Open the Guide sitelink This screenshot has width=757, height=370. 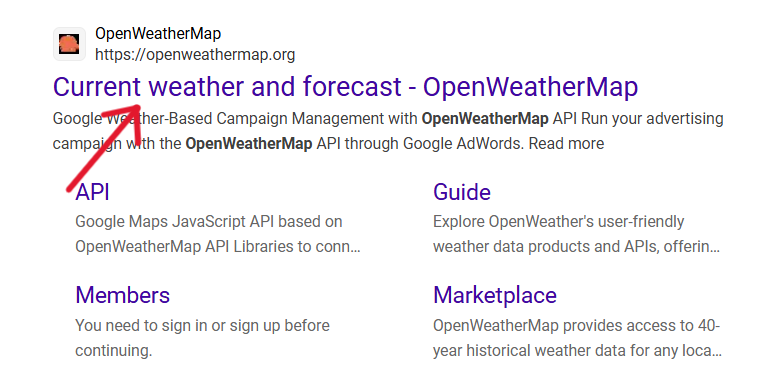pyautogui.click(x=462, y=192)
